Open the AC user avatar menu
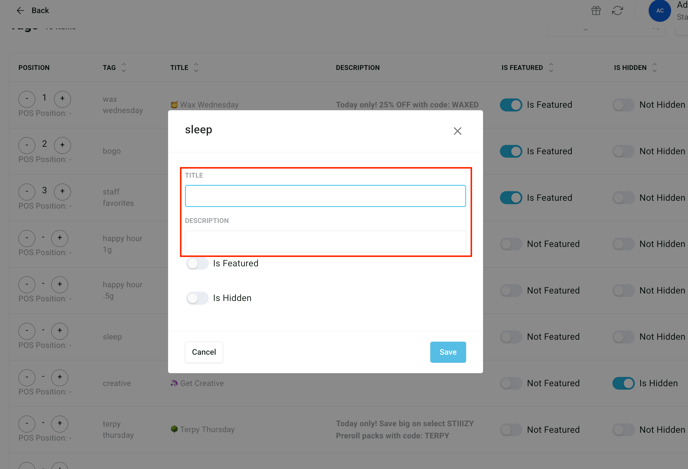 [x=659, y=11]
